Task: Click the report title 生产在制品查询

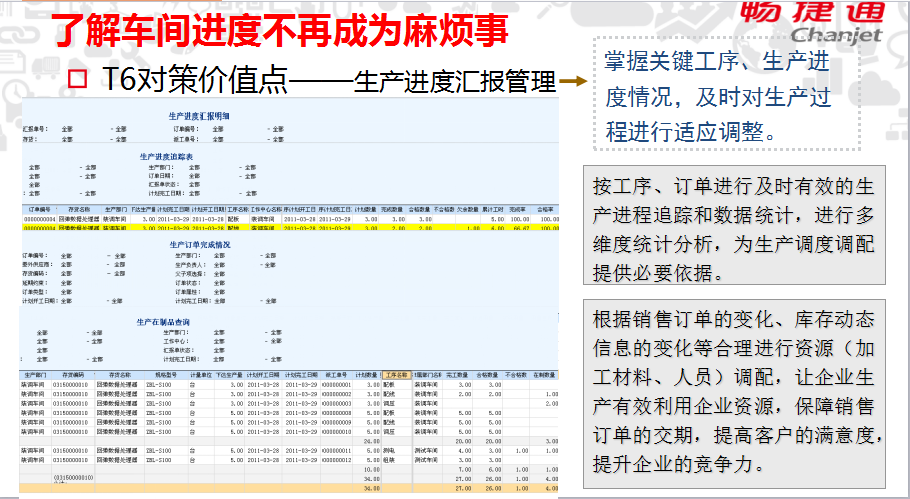Action: click(163, 322)
